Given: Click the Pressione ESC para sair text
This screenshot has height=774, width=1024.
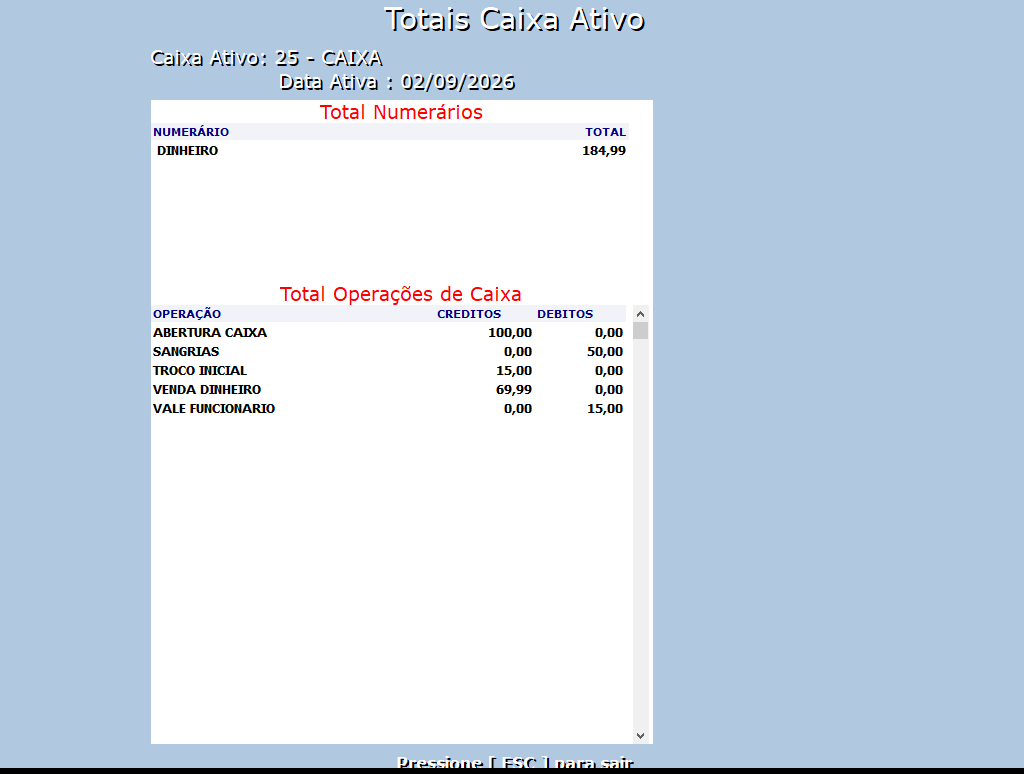Looking at the screenshot, I should coord(515,762).
